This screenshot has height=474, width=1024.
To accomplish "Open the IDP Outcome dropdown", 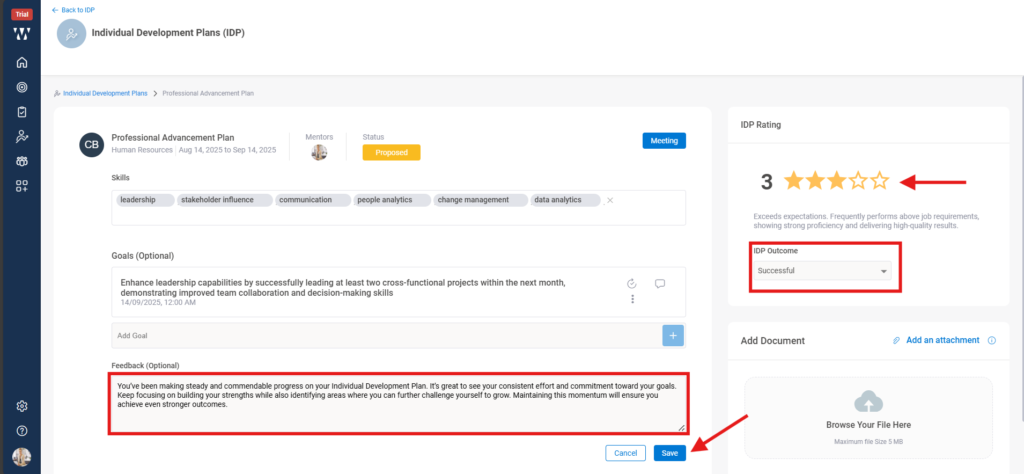I will tap(822, 270).
